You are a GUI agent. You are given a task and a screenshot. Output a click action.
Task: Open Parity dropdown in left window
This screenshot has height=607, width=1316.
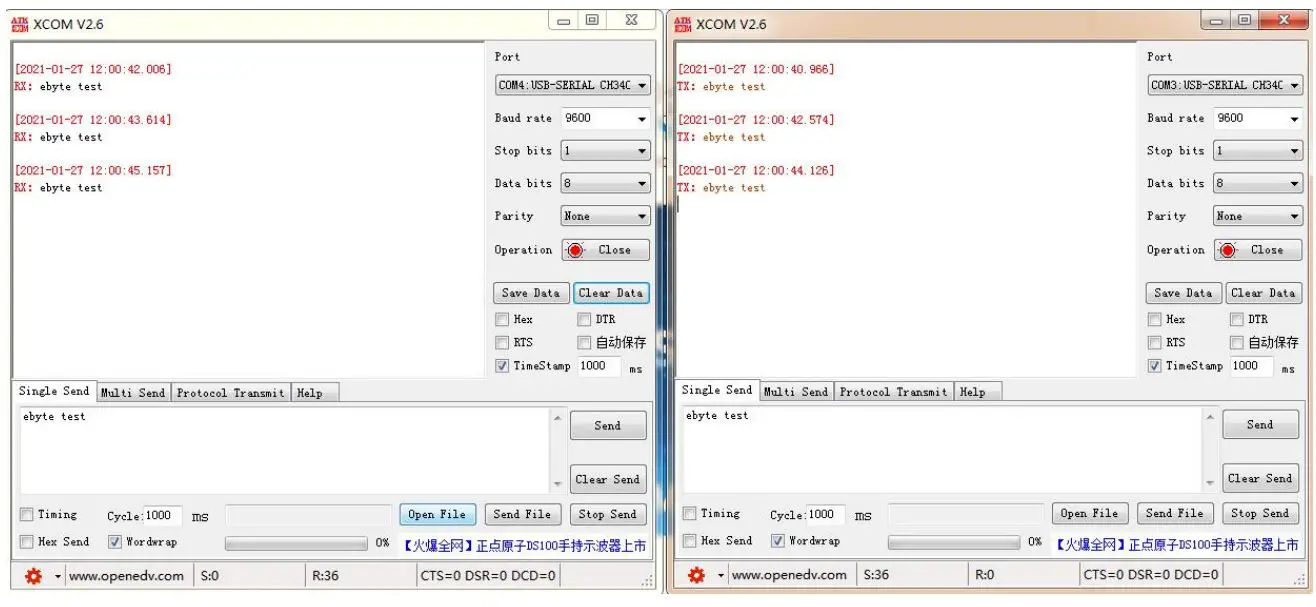[606, 216]
